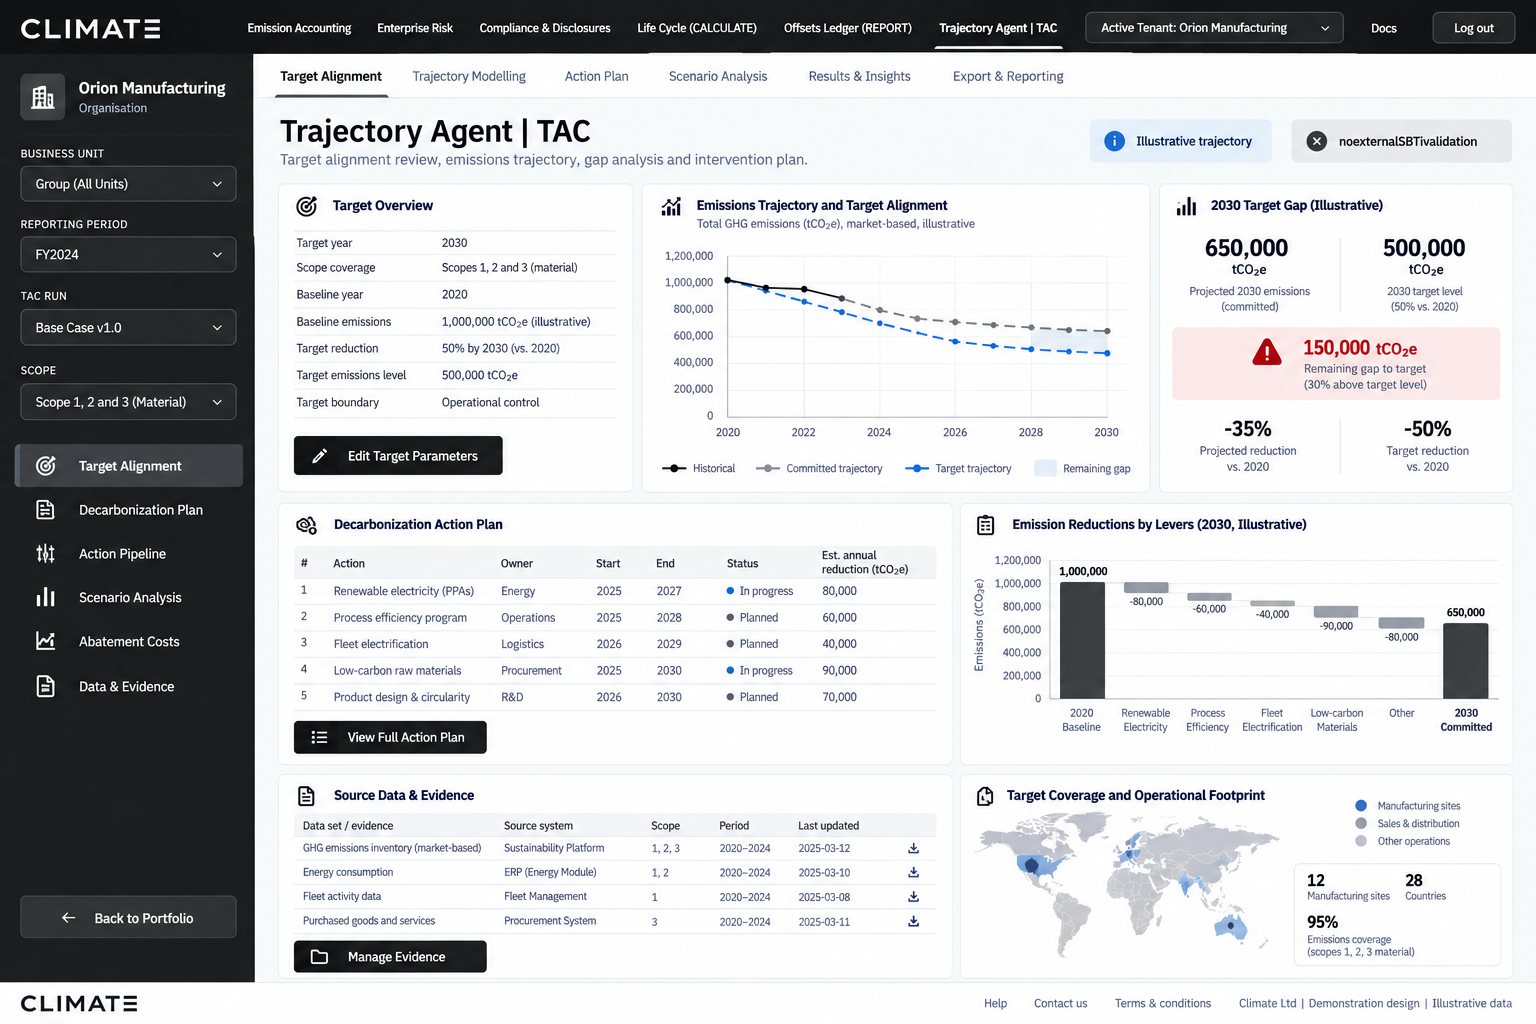Click the 2030 Target Gap bar icon

pyautogui.click(x=1186, y=206)
